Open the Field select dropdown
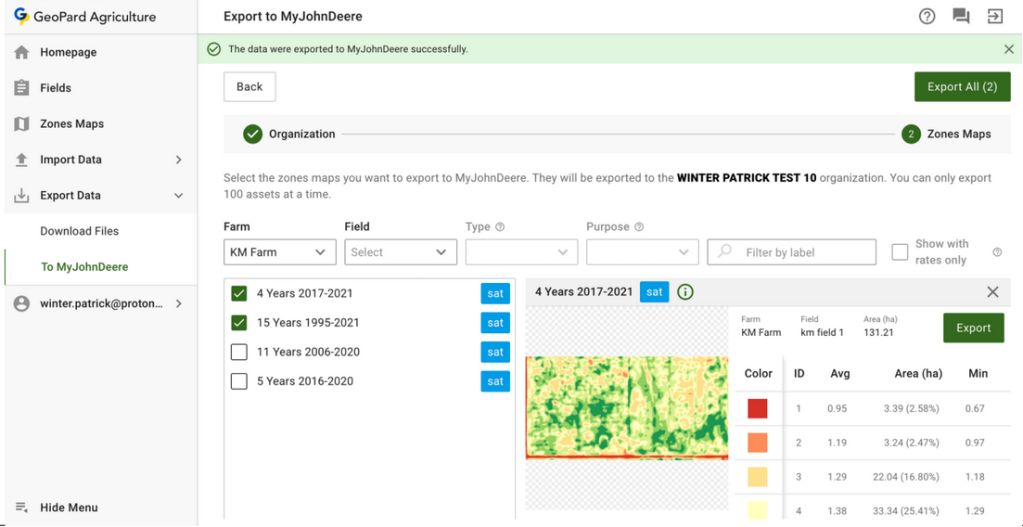The height and width of the screenshot is (527, 1023). 400,253
